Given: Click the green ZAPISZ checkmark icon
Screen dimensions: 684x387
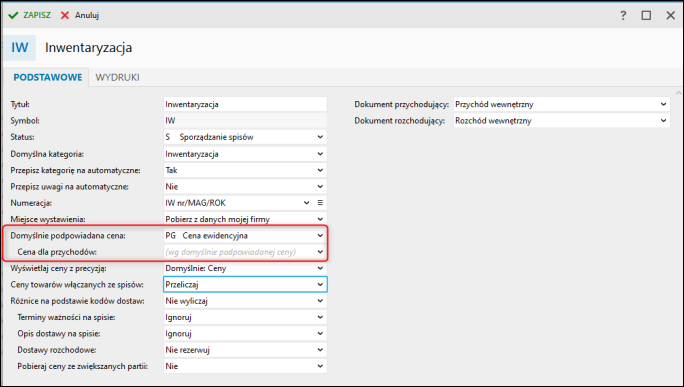Looking at the screenshot, I should coord(13,15).
